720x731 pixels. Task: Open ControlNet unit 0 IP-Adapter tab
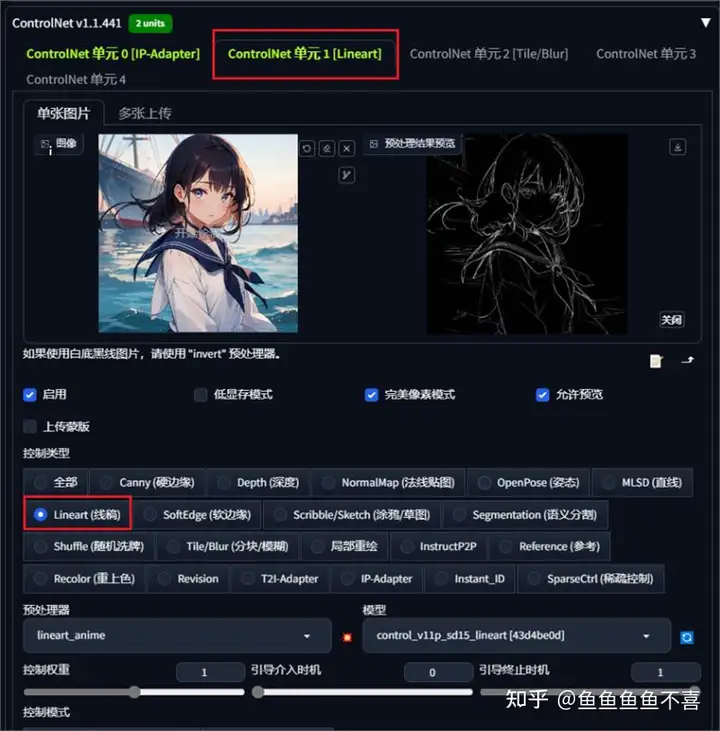click(113, 54)
